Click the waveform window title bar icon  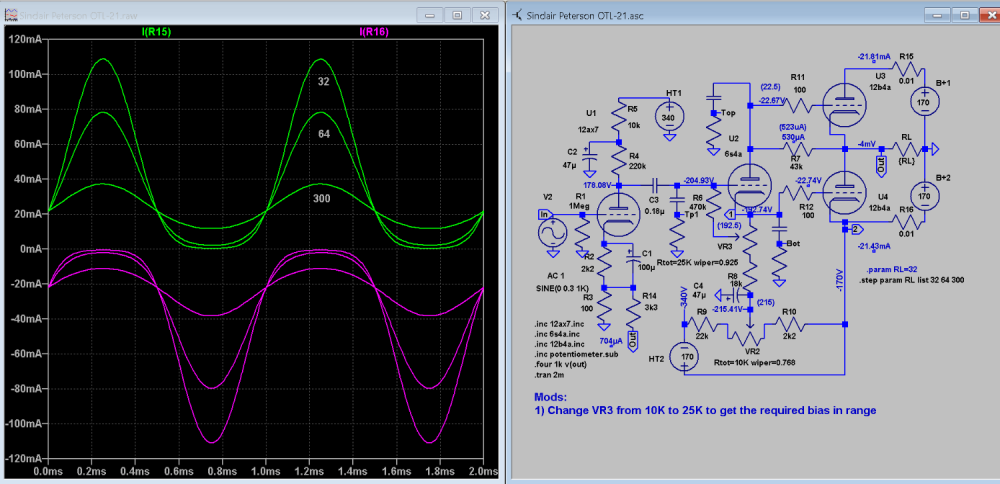click(11, 14)
